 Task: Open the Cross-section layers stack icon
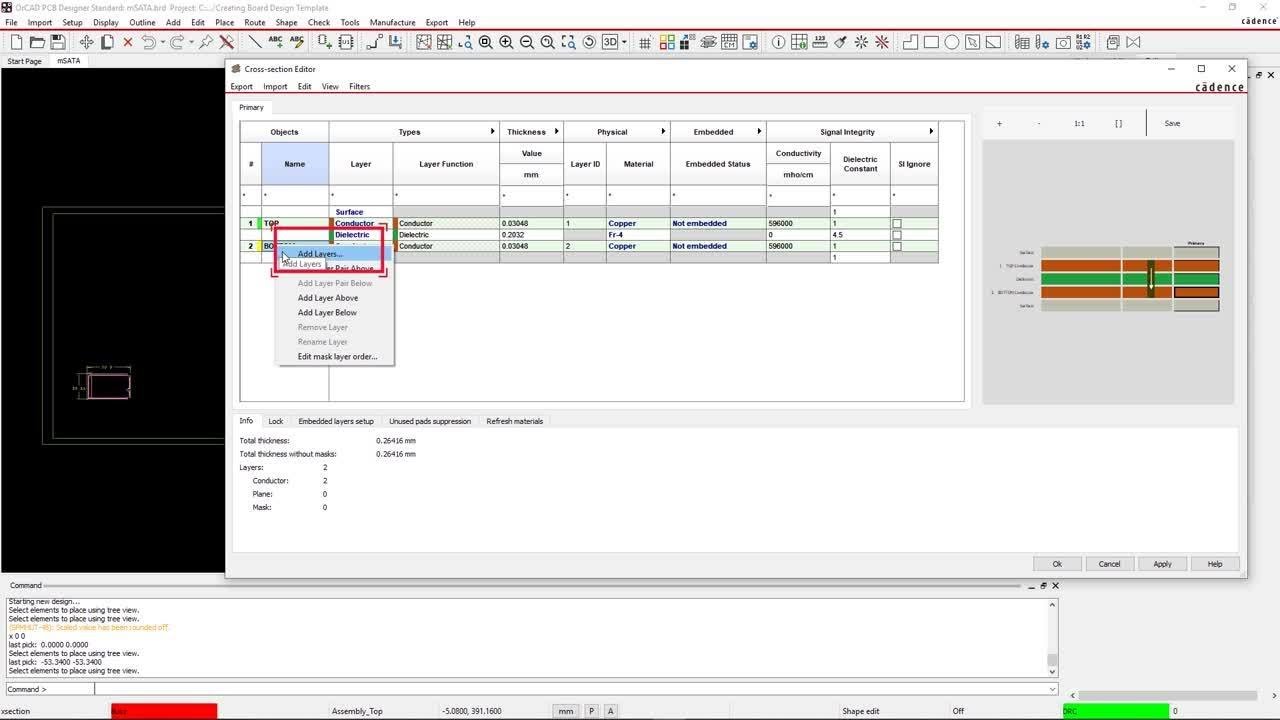point(708,42)
